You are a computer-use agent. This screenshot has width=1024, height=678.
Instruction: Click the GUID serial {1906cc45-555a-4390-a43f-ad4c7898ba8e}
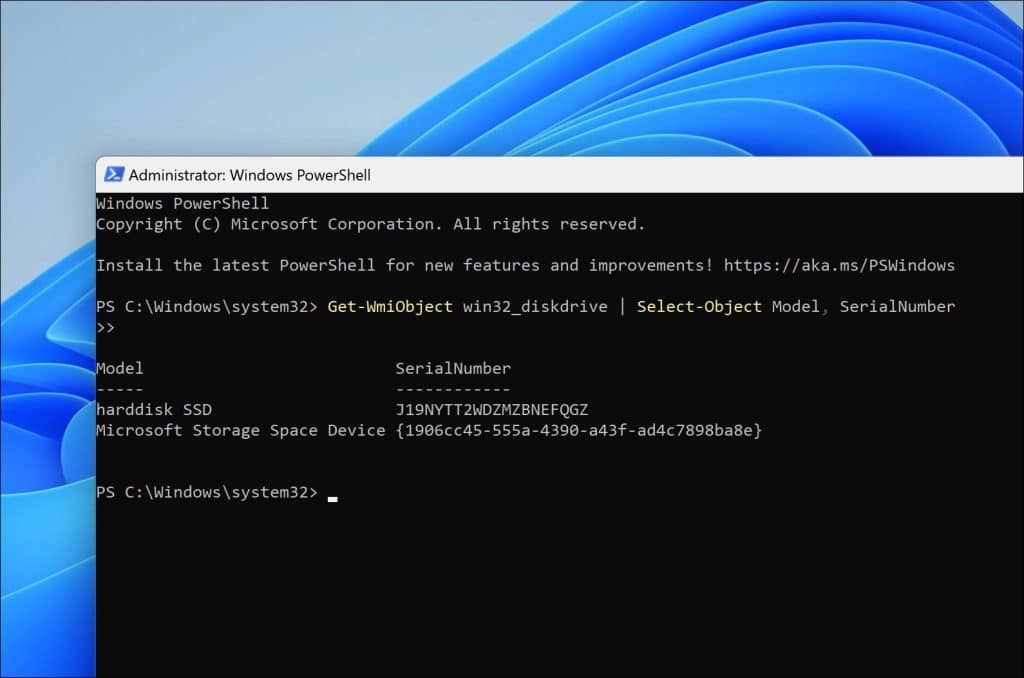579,430
